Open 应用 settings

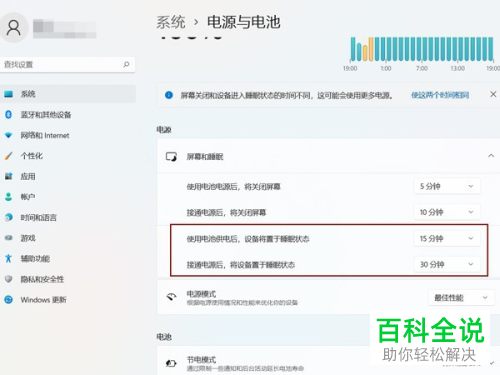pyautogui.click(x=68, y=176)
